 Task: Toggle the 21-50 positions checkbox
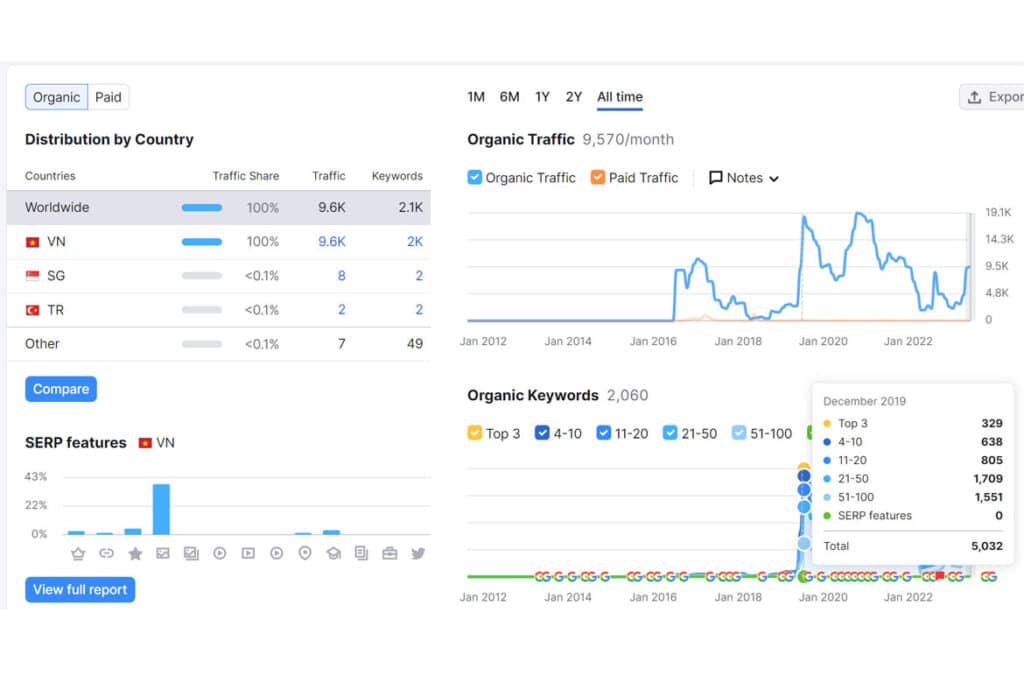click(670, 433)
